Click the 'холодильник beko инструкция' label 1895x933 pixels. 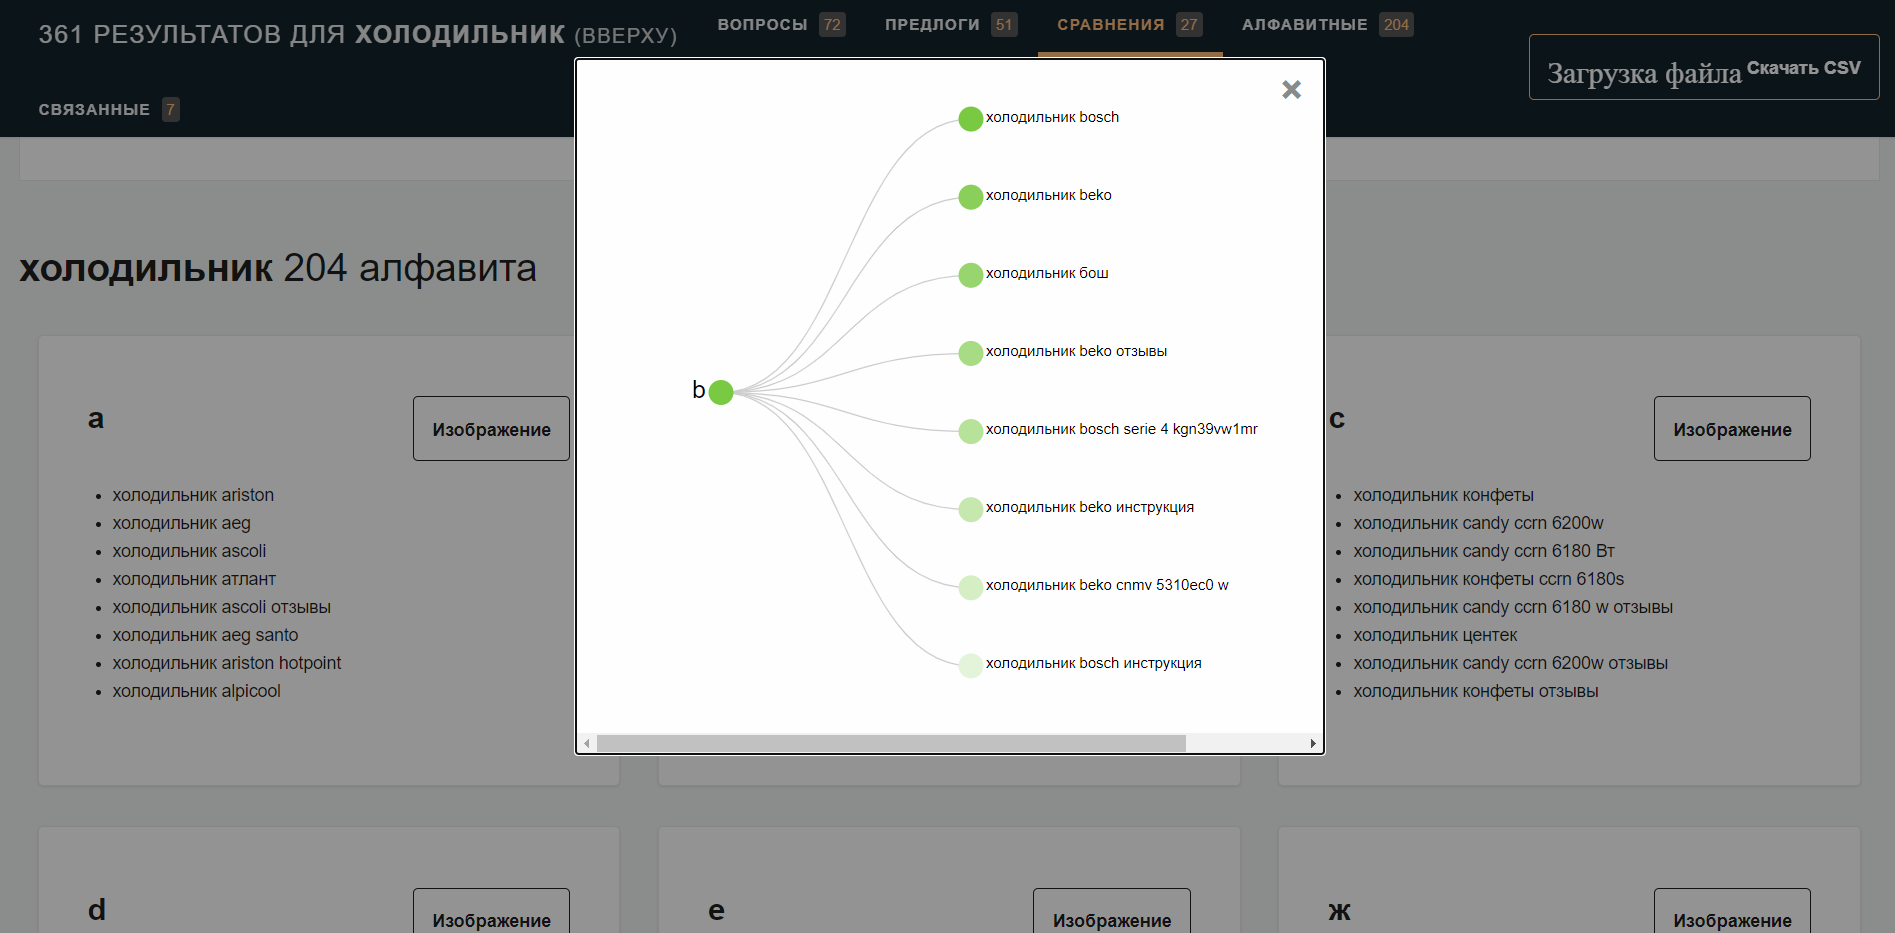(x=1090, y=507)
